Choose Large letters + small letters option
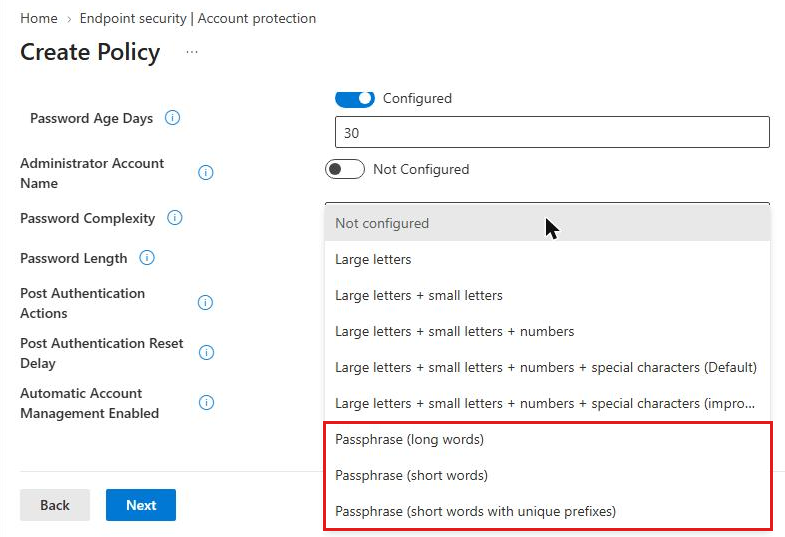 click(547, 295)
